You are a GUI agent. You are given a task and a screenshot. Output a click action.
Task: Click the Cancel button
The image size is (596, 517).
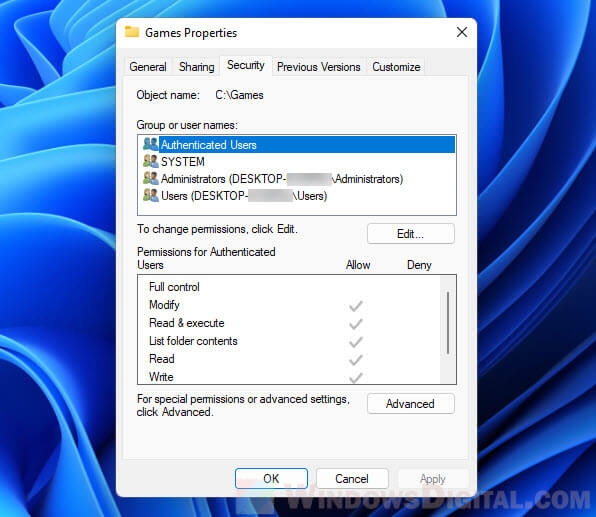pos(352,479)
